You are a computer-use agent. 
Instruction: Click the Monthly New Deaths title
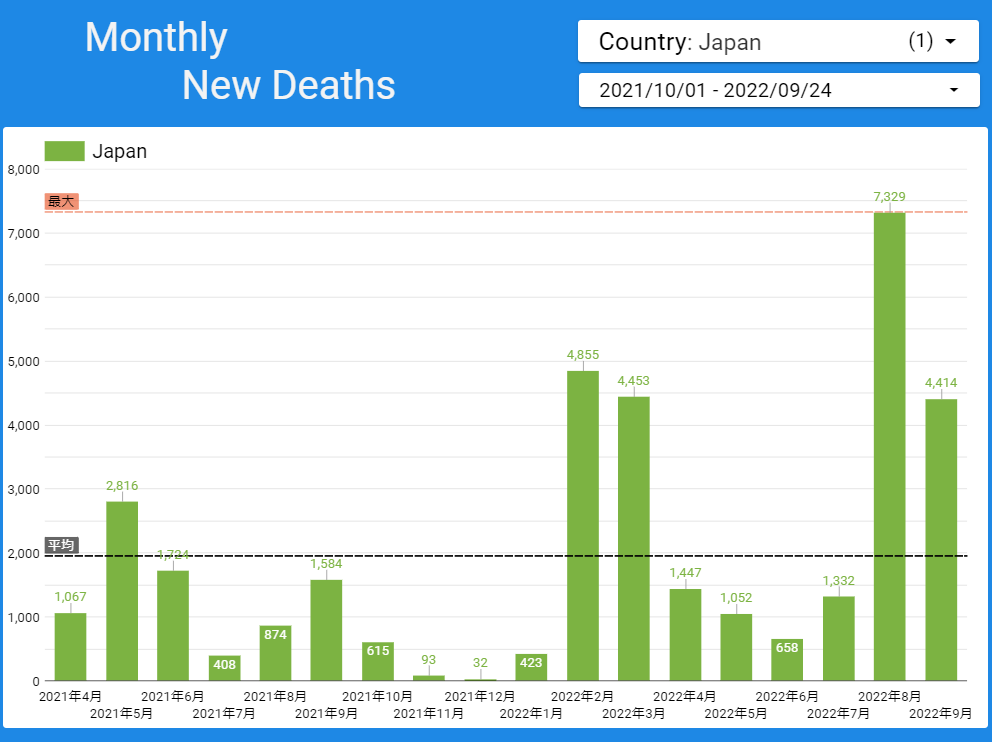240,61
